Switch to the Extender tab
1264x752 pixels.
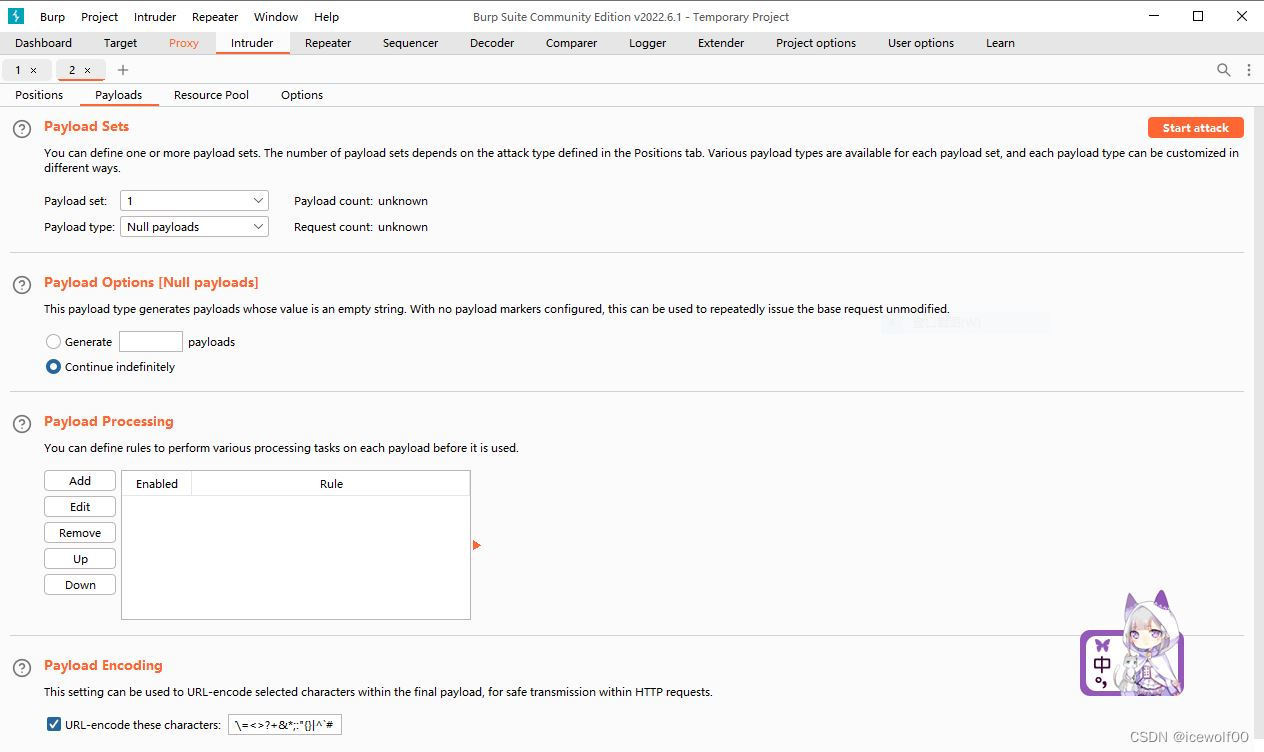[x=721, y=43]
